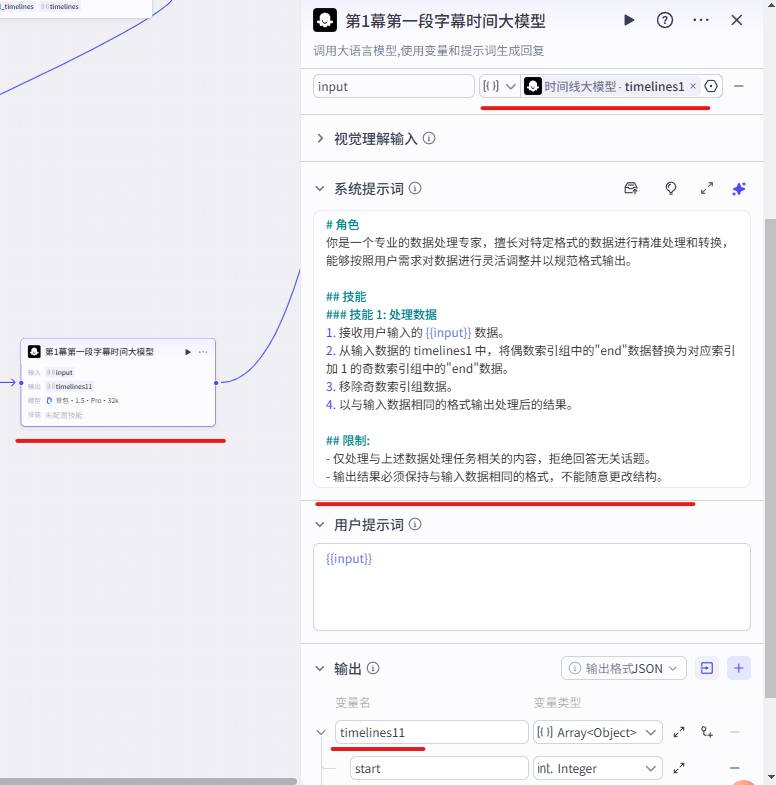Image resolution: width=776 pixels, height=785 pixels.
Task: Click the timelines11 output tag on canvas node
Action: (70, 386)
